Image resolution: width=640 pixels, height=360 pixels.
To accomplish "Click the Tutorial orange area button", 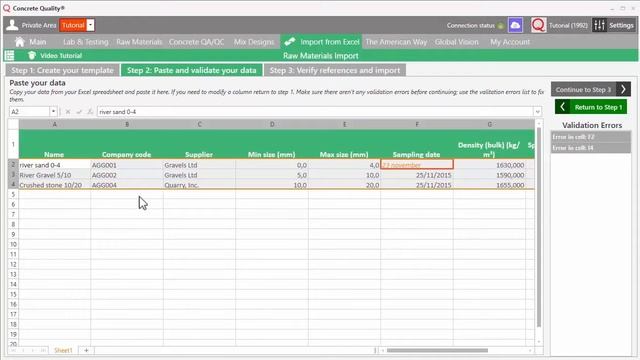I will pyautogui.click(x=73, y=25).
